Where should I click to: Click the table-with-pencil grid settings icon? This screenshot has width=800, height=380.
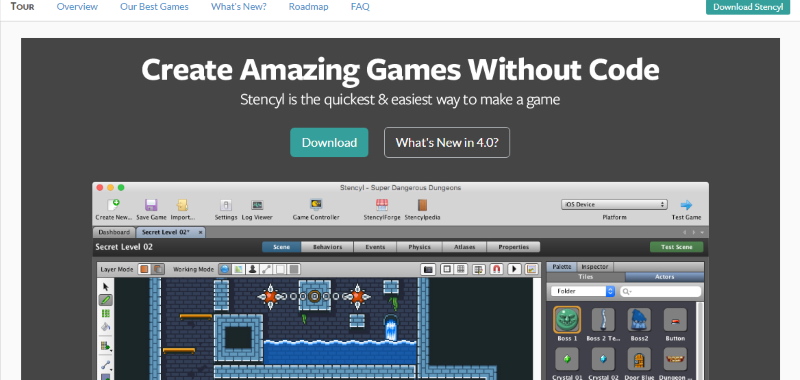(x=479, y=269)
